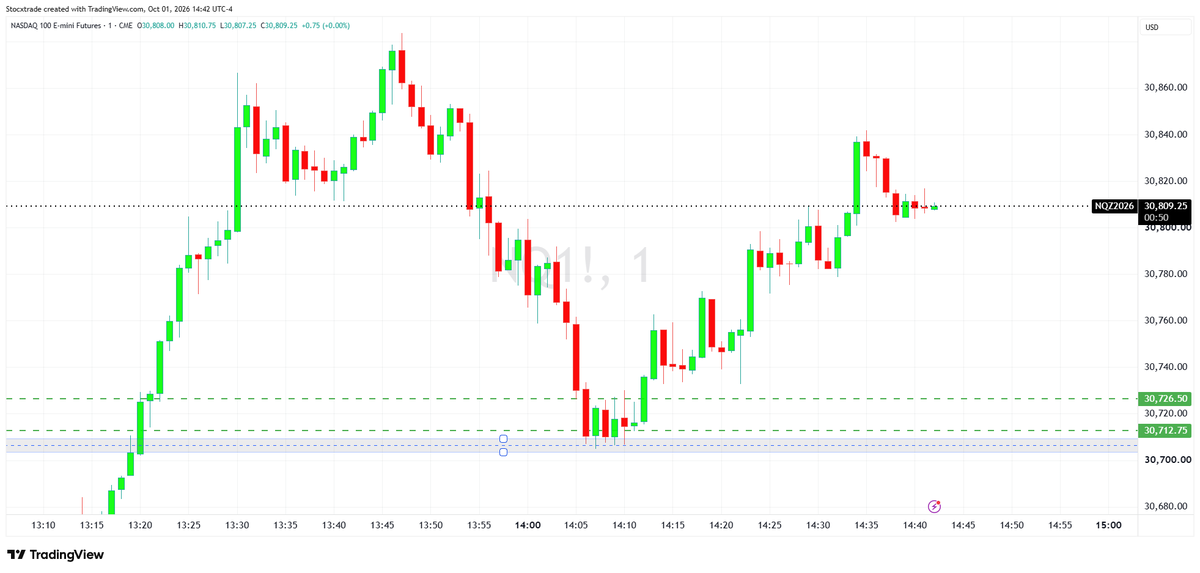This screenshot has height=573, width=1200.
Task: Click the 13:45 time axis label
Action: coord(383,525)
